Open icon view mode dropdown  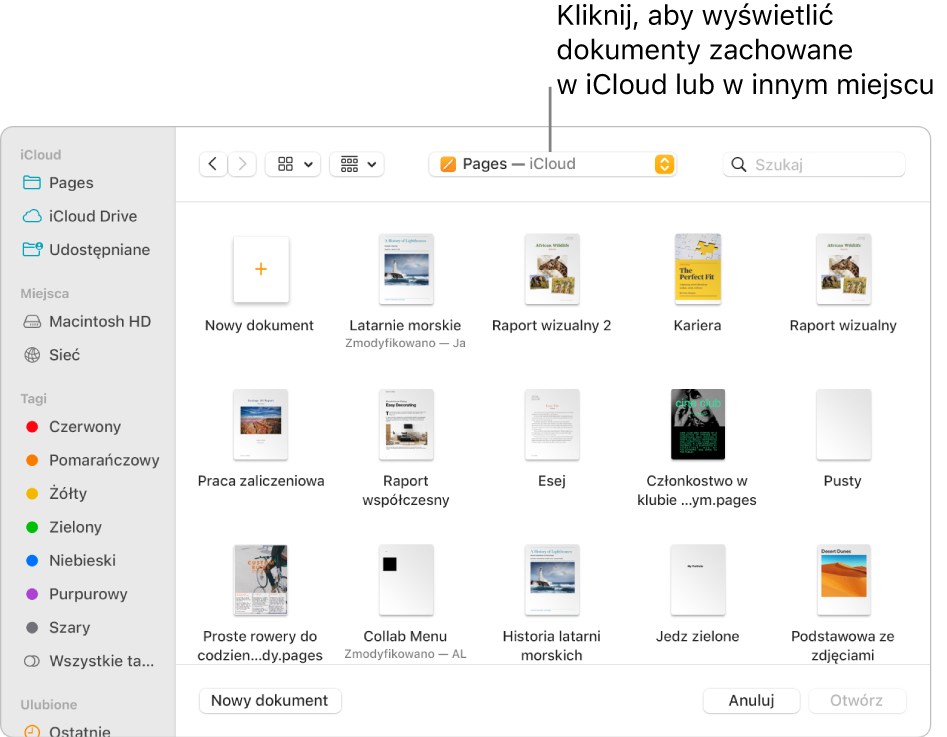[294, 164]
